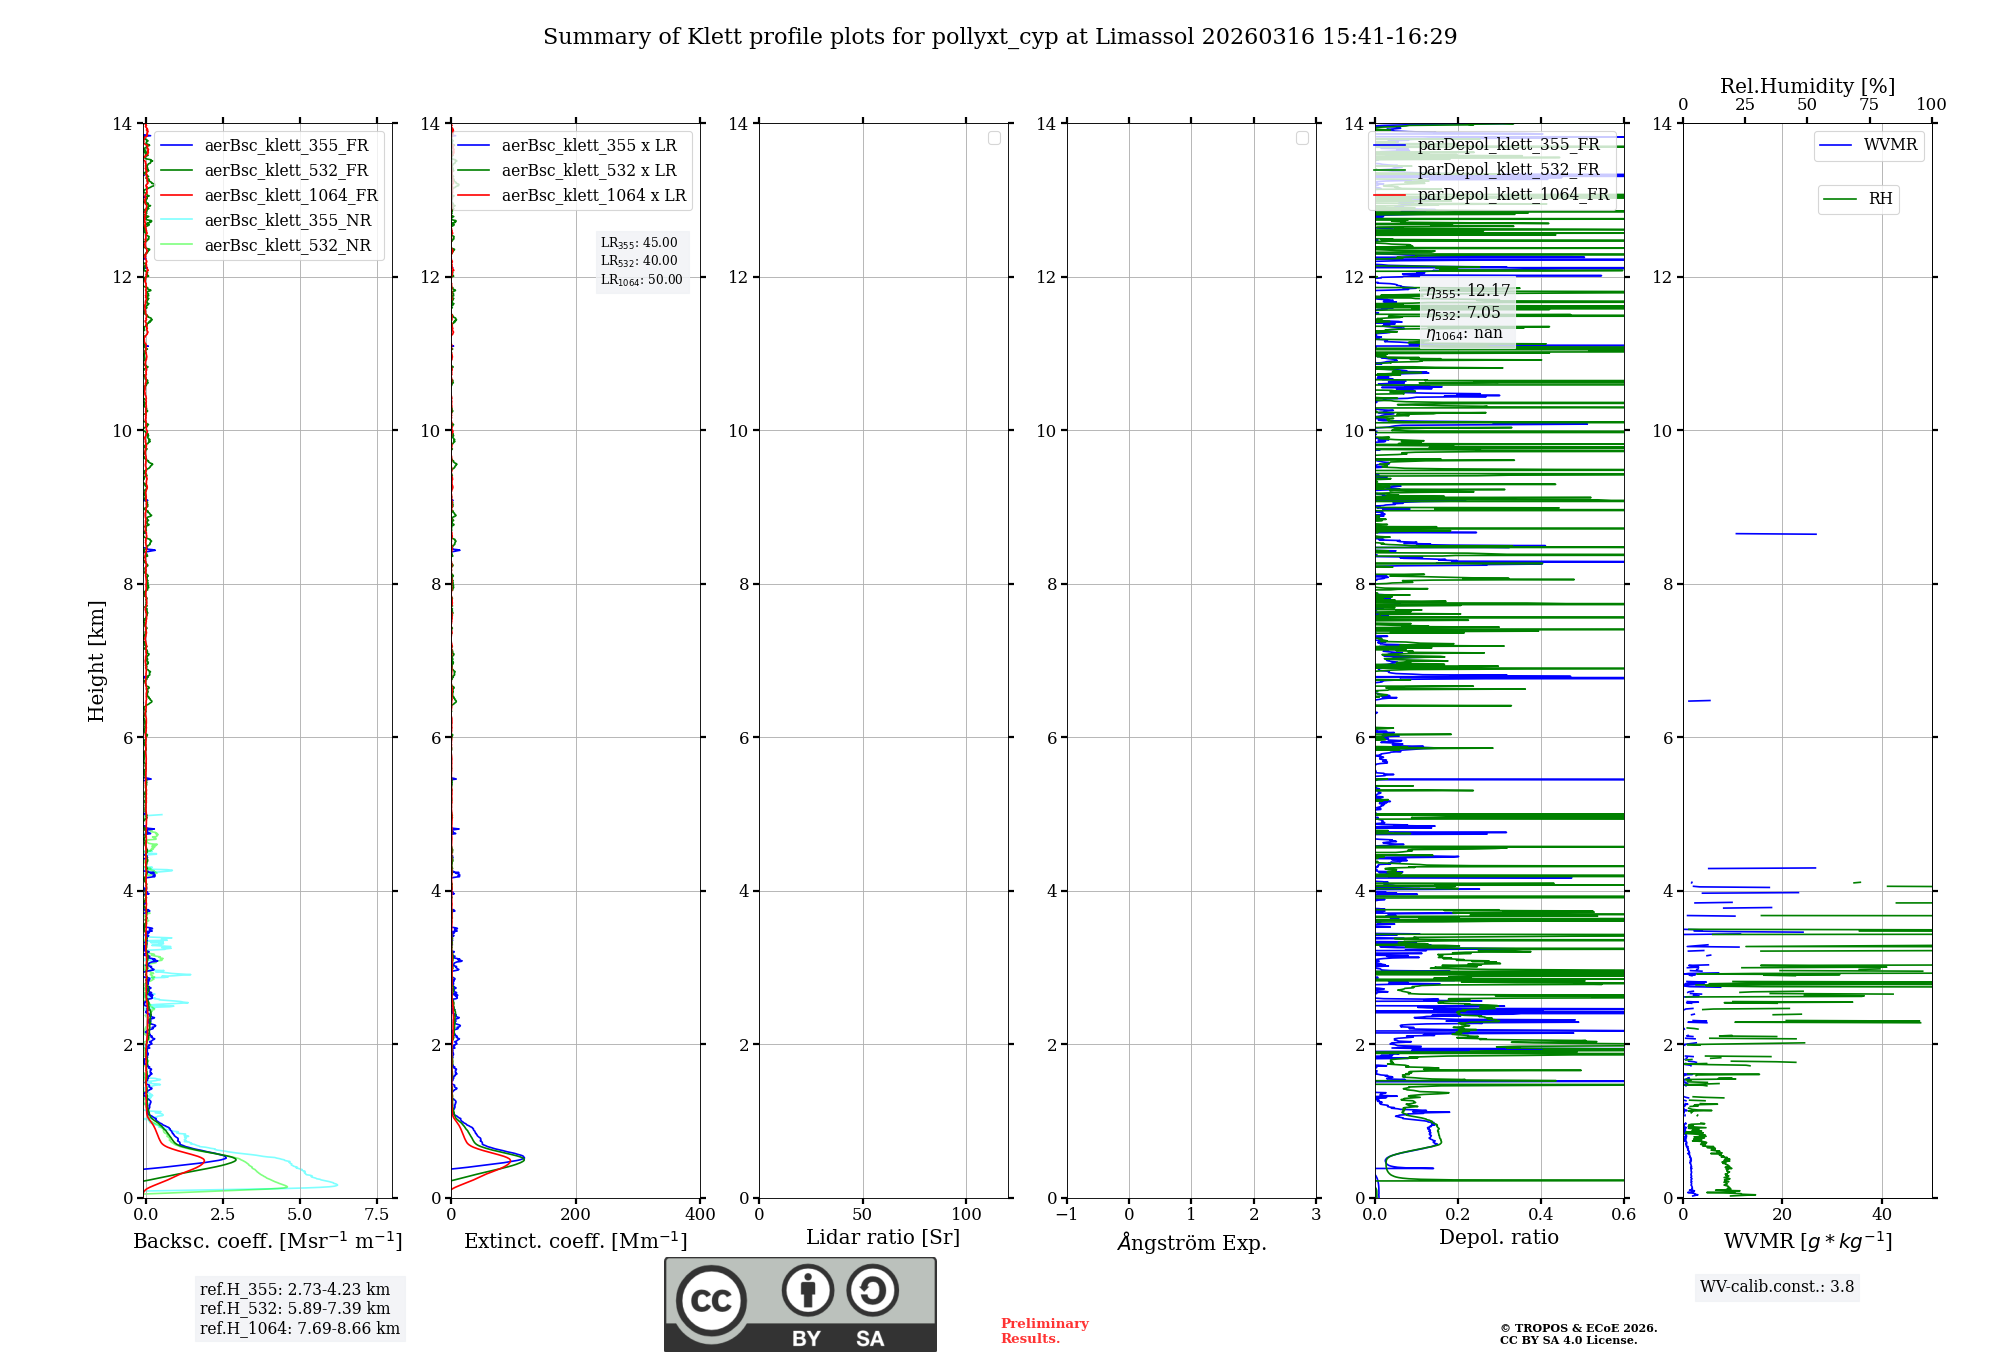Viewport: 2000px width, 1360px height.
Task: Click the empty legend box in Ångström plot
Action: (1302, 138)
